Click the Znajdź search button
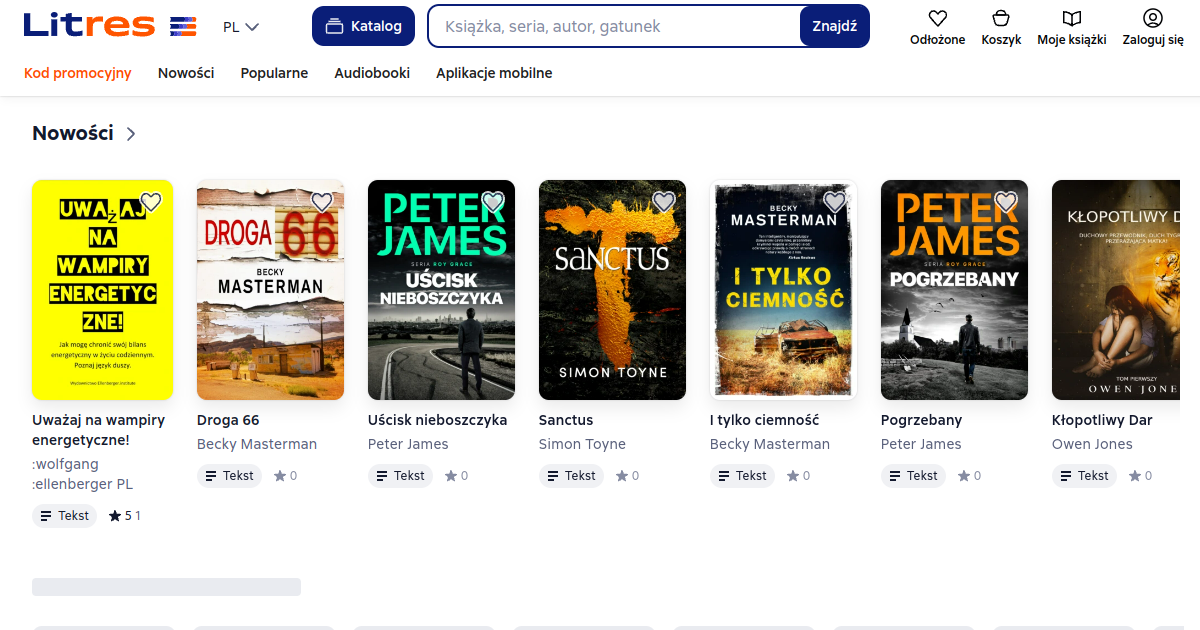The height and width of the screenshot is (630, 1200). tap(835, 26)
